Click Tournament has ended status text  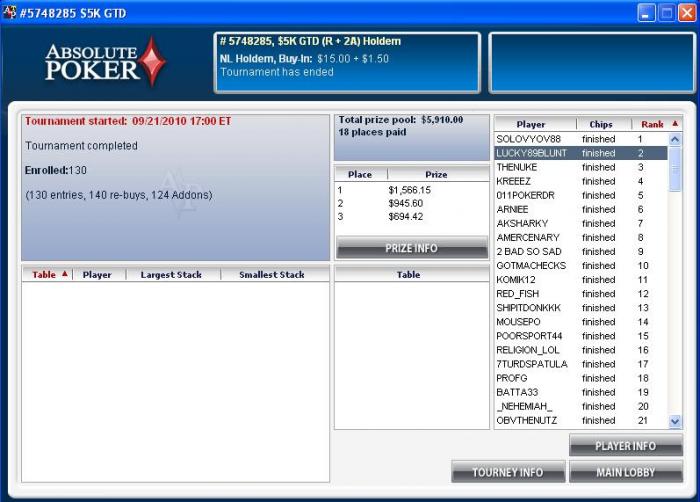(277, 72)
